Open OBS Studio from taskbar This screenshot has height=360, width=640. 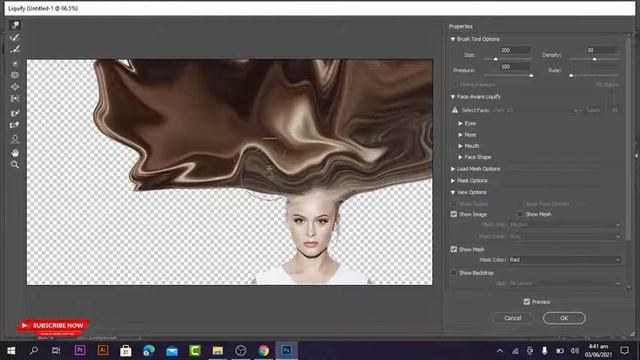click(241, 351)
